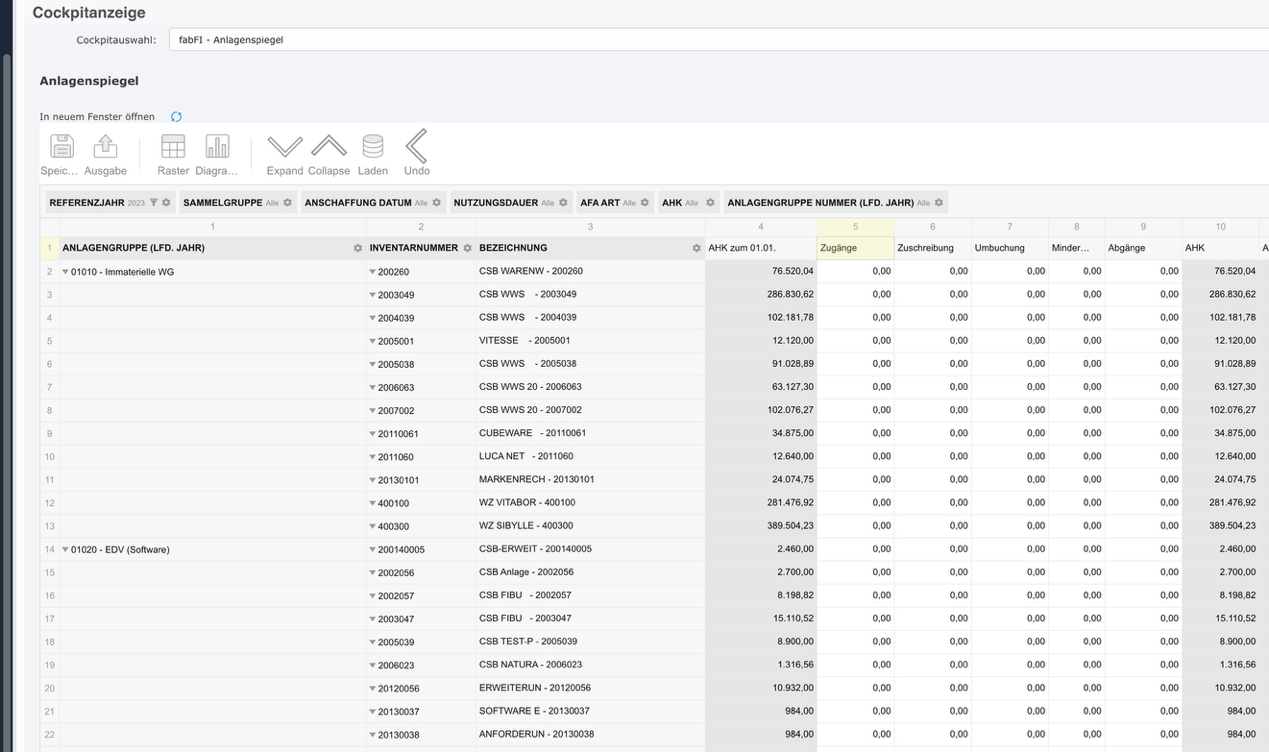Click the funnel icon on REFERENZJAHR filter

[153, 203]
